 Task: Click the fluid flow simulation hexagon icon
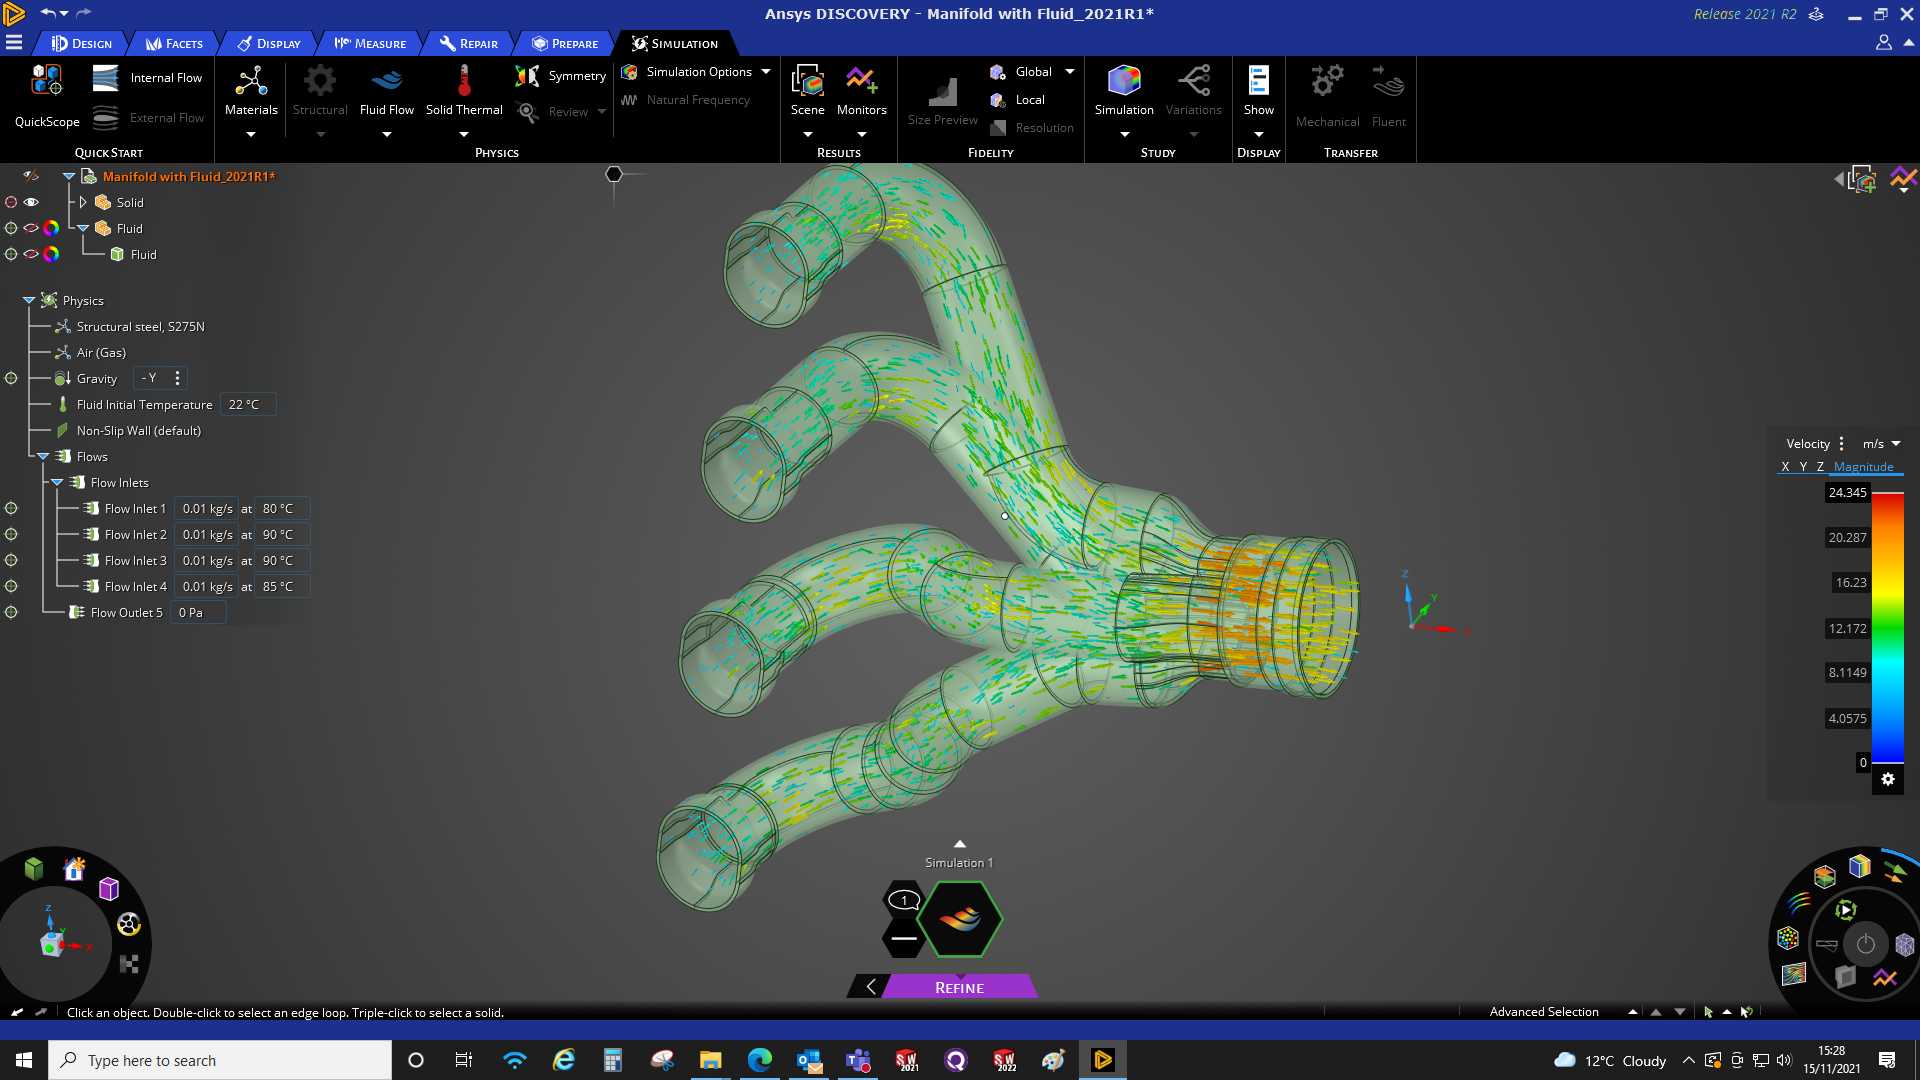[960, 919]
